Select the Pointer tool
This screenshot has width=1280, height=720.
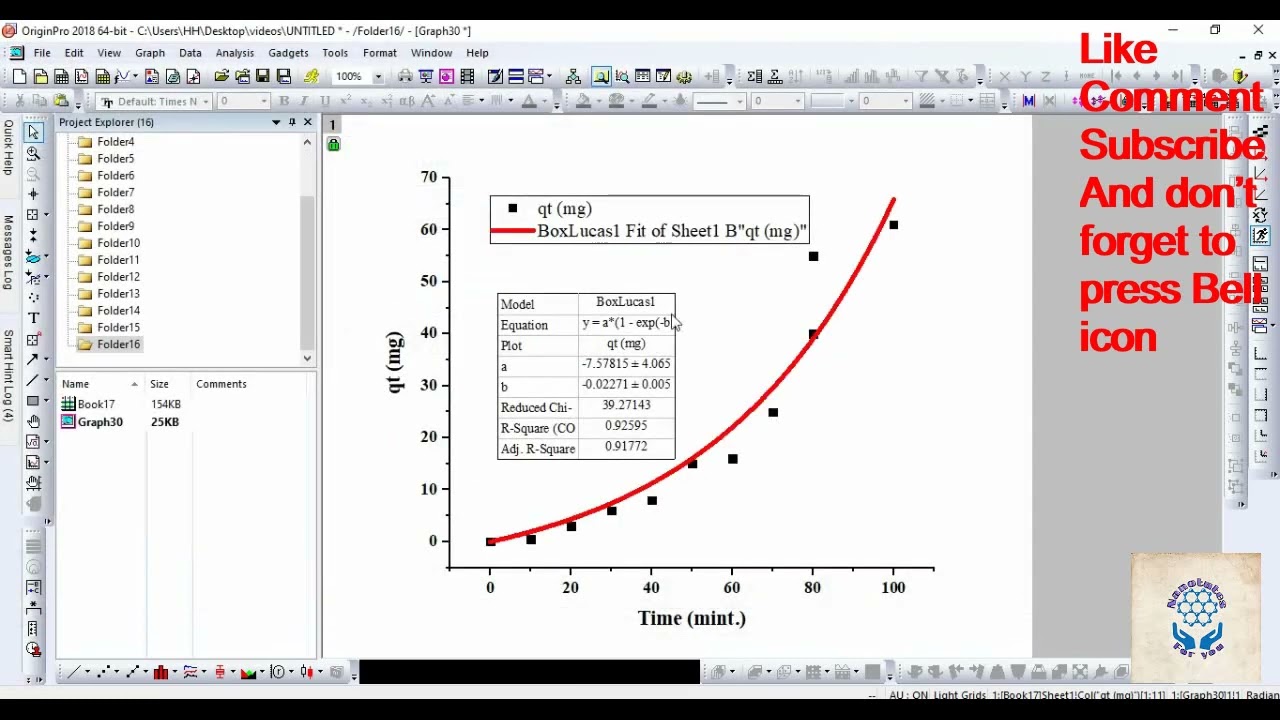[33, 131]
